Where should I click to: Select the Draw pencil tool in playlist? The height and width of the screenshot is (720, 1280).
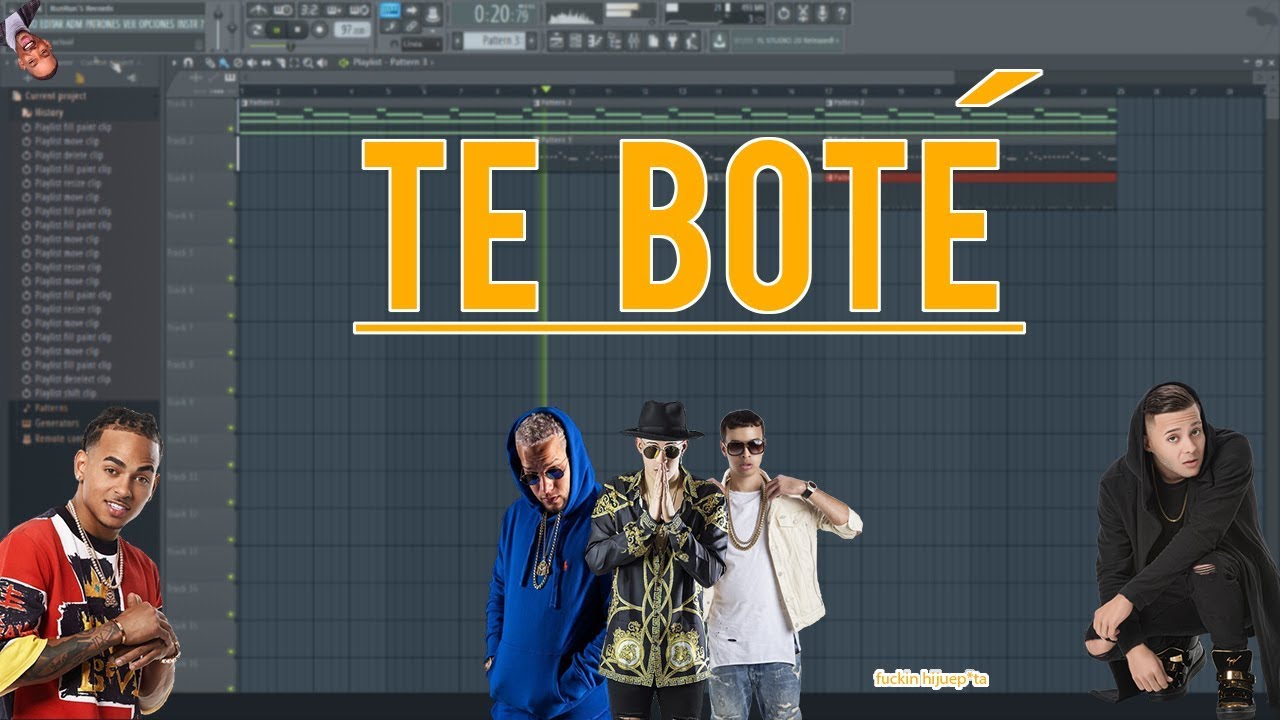coord(210,62)
